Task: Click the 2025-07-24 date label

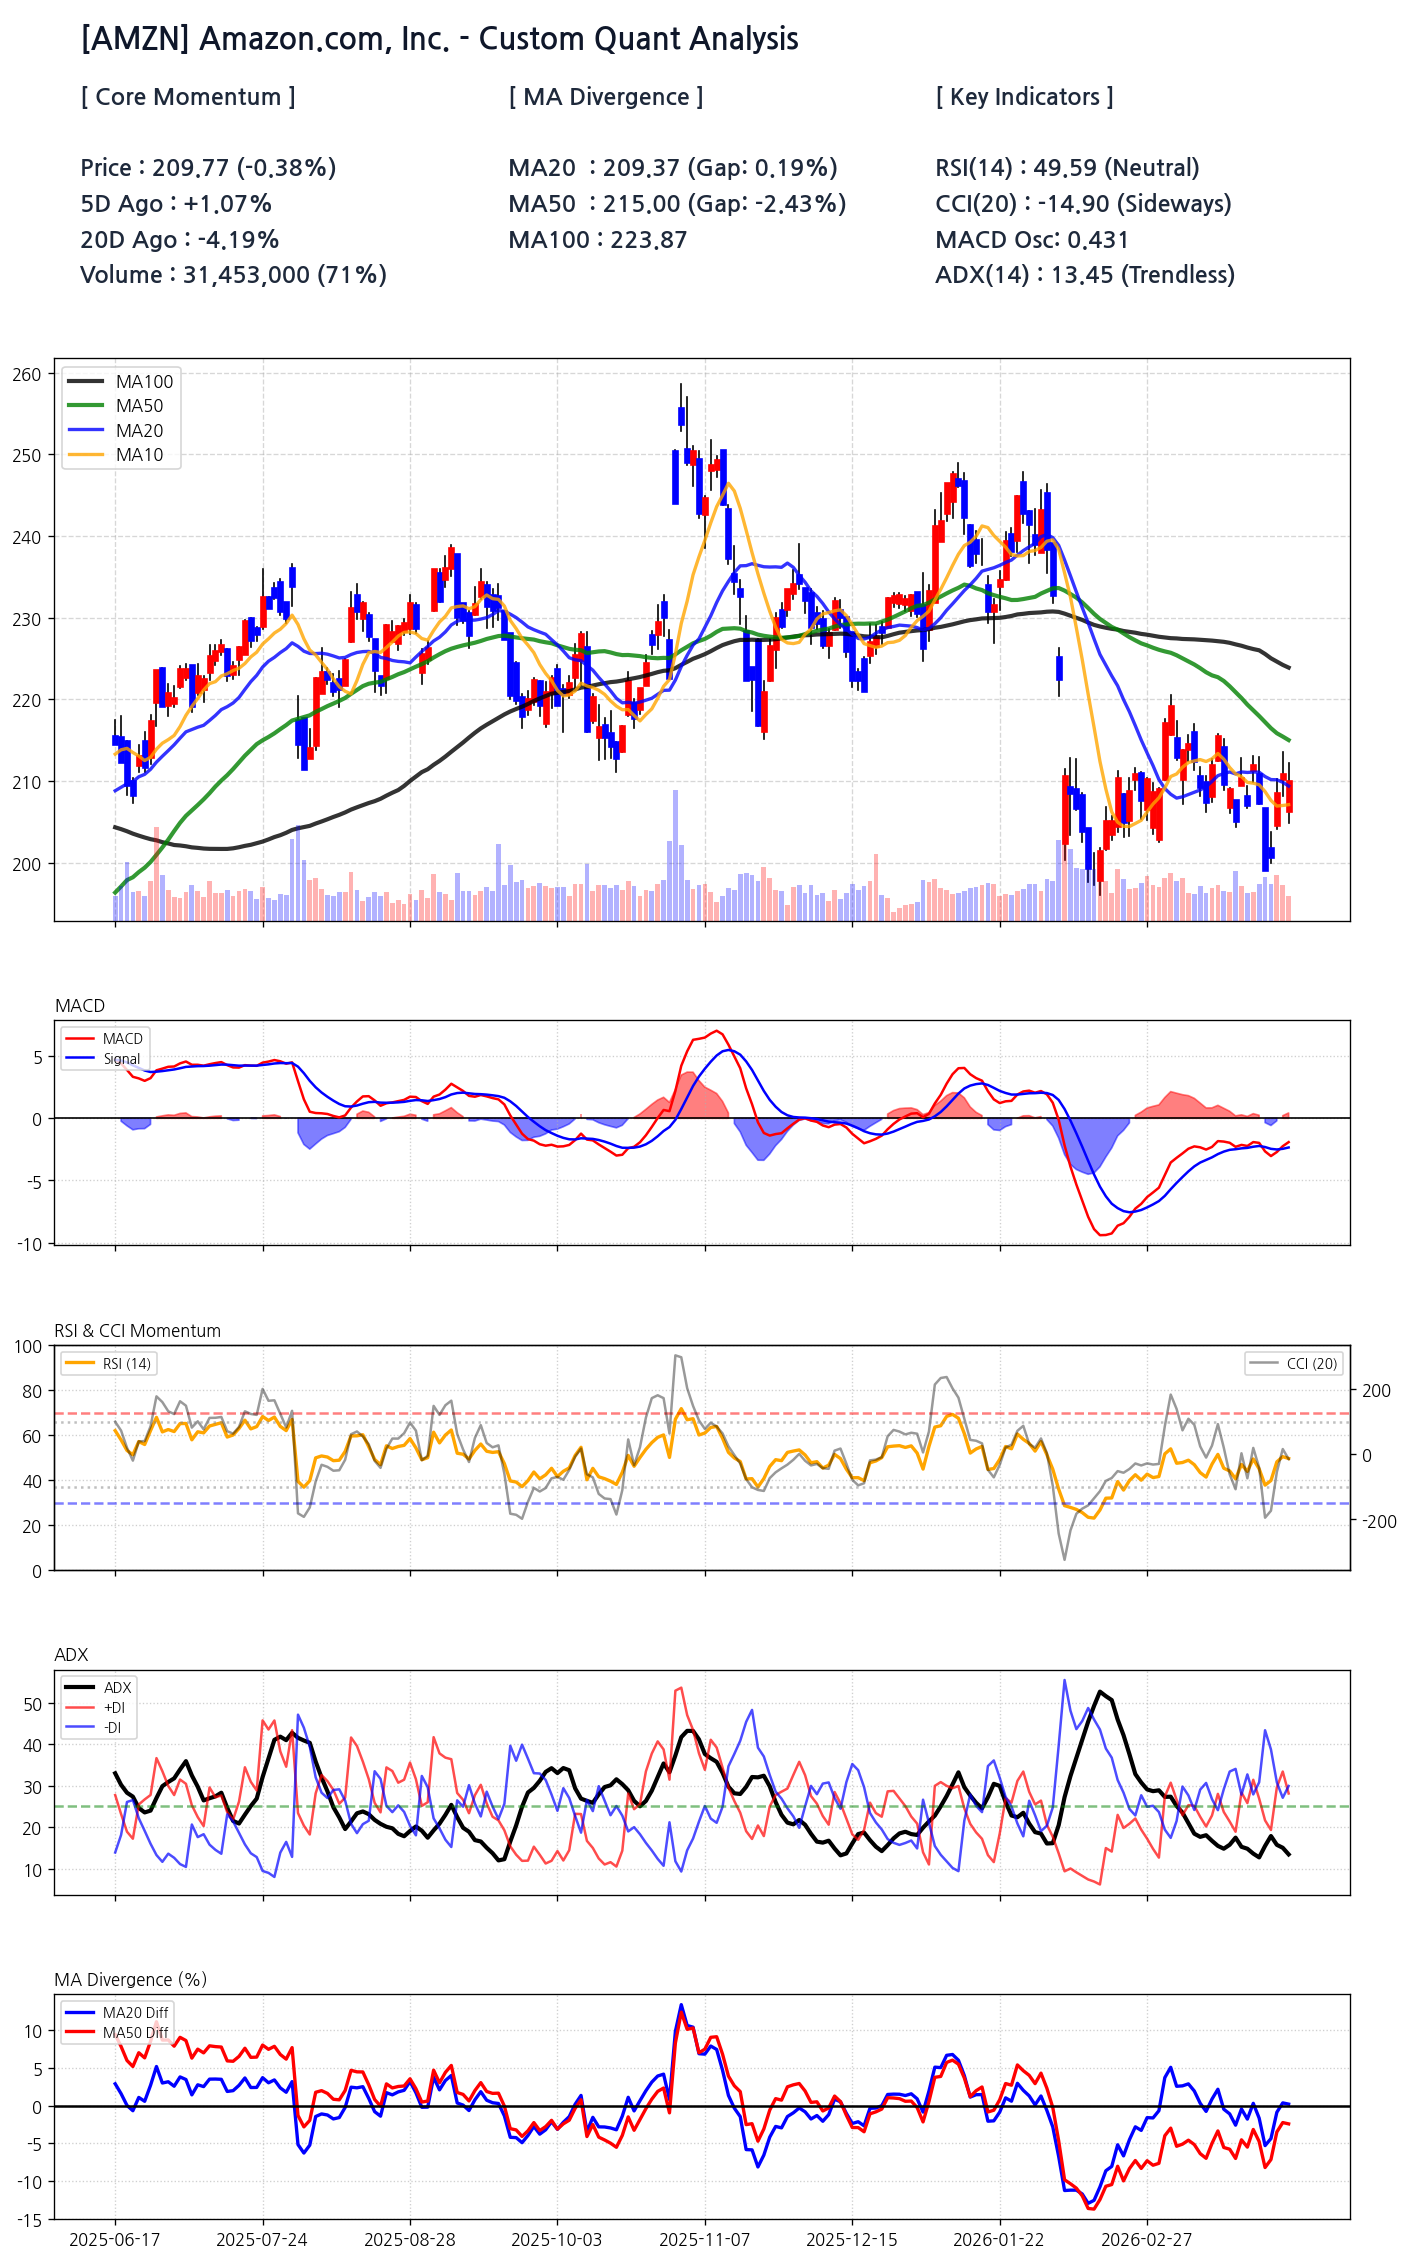Action: point(262,2239)
